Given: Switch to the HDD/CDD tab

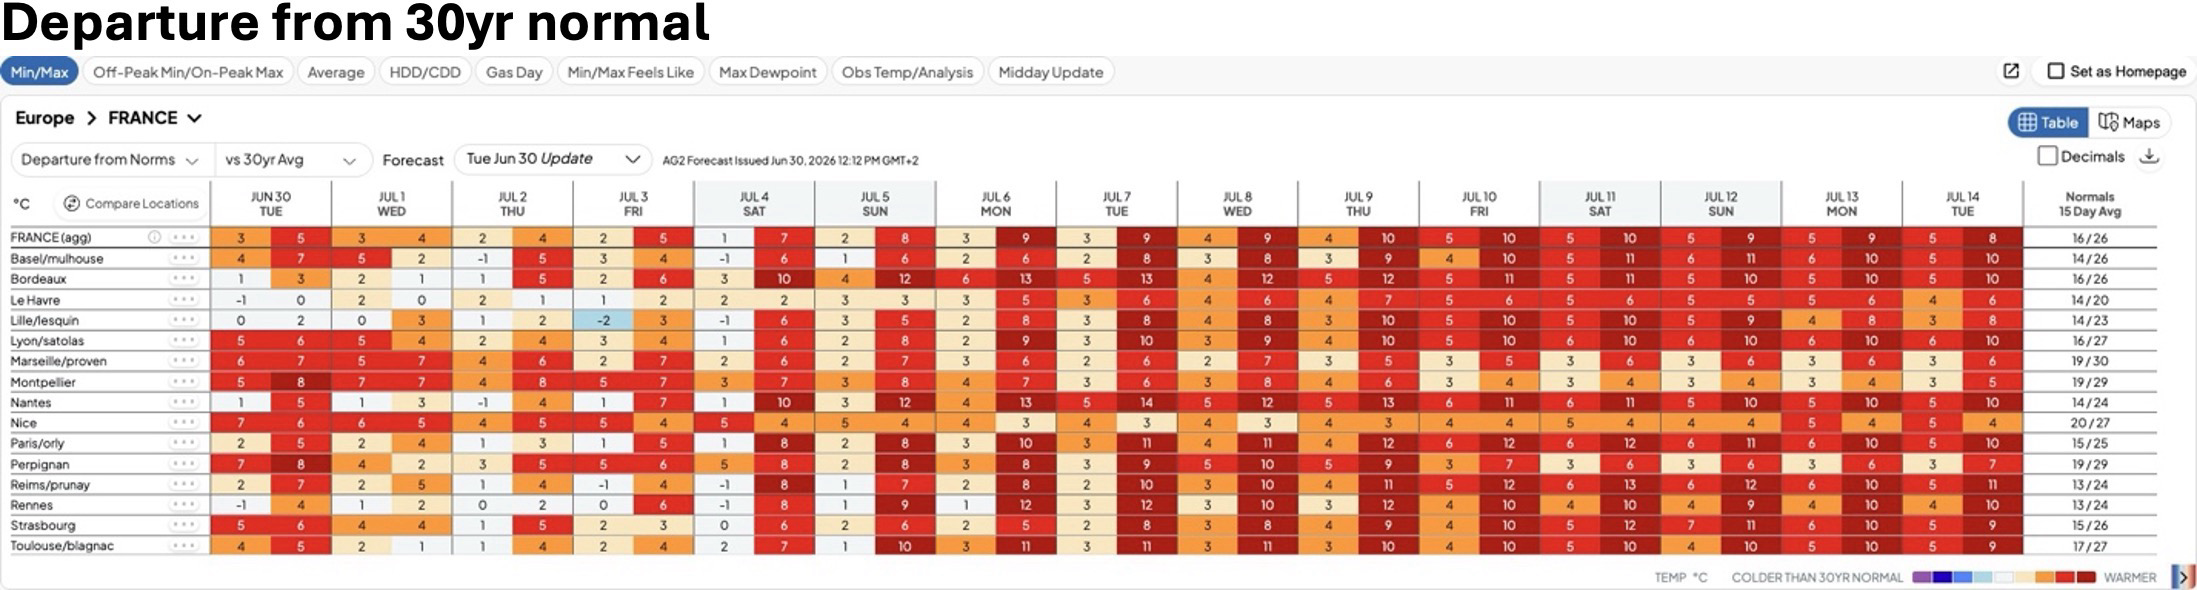Looking at the screenshot, I should pos(425,72).
